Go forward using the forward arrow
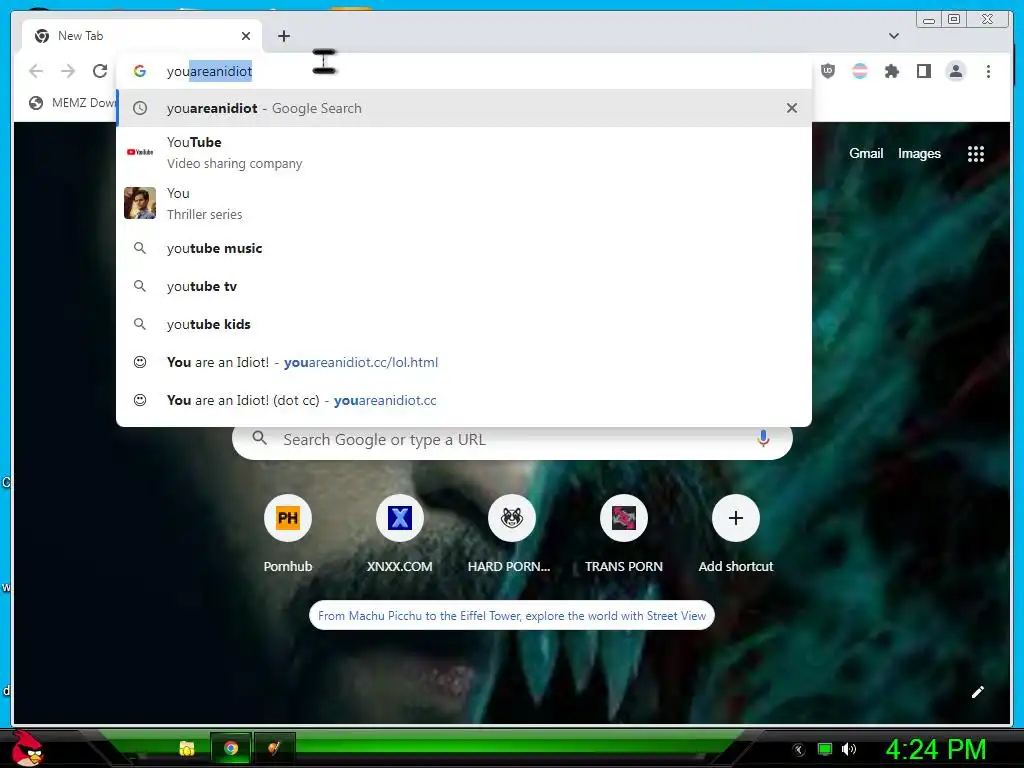Viewport: 1024px width, 768px height. pyautogui.click(x=68, y=71)
